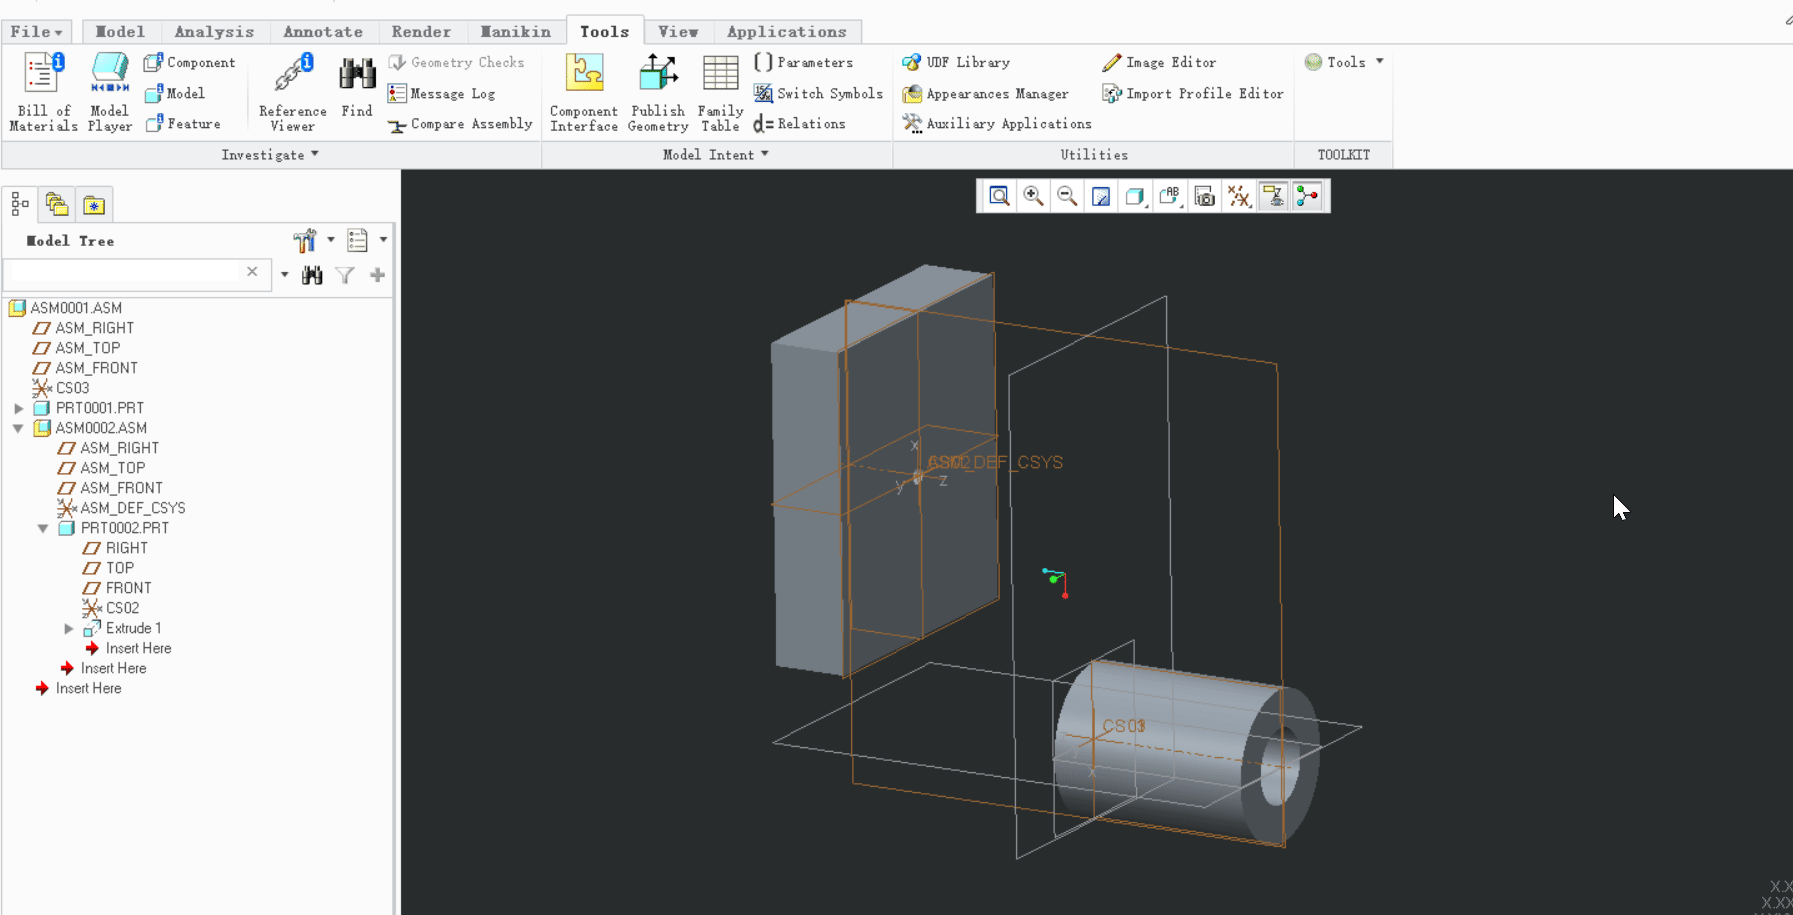Open Auxiliary Applications
The height and width of the screenshot is (915, 1793).
click(997, 124)
